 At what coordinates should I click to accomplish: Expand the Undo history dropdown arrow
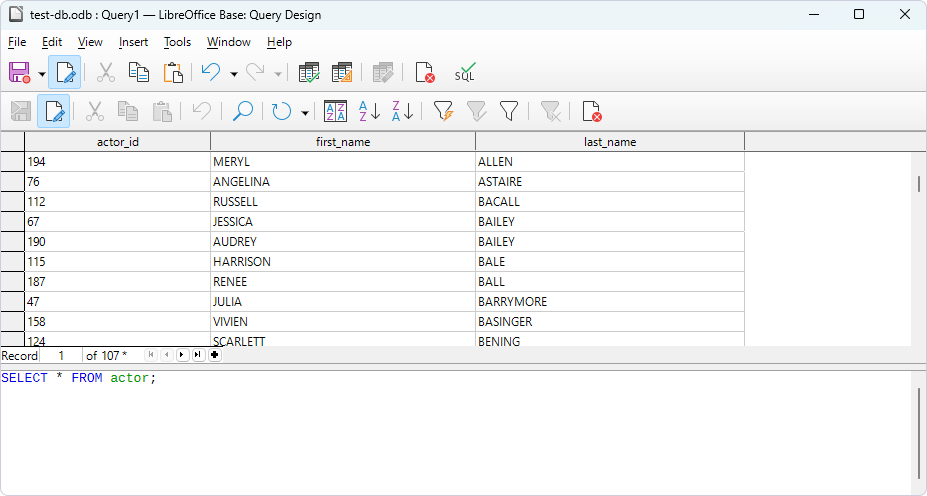tap(233, 73)
